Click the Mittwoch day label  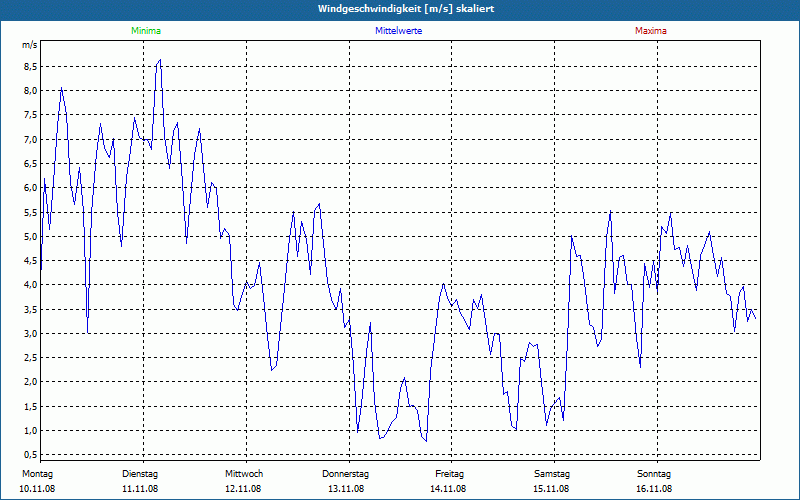click(244, 474)
